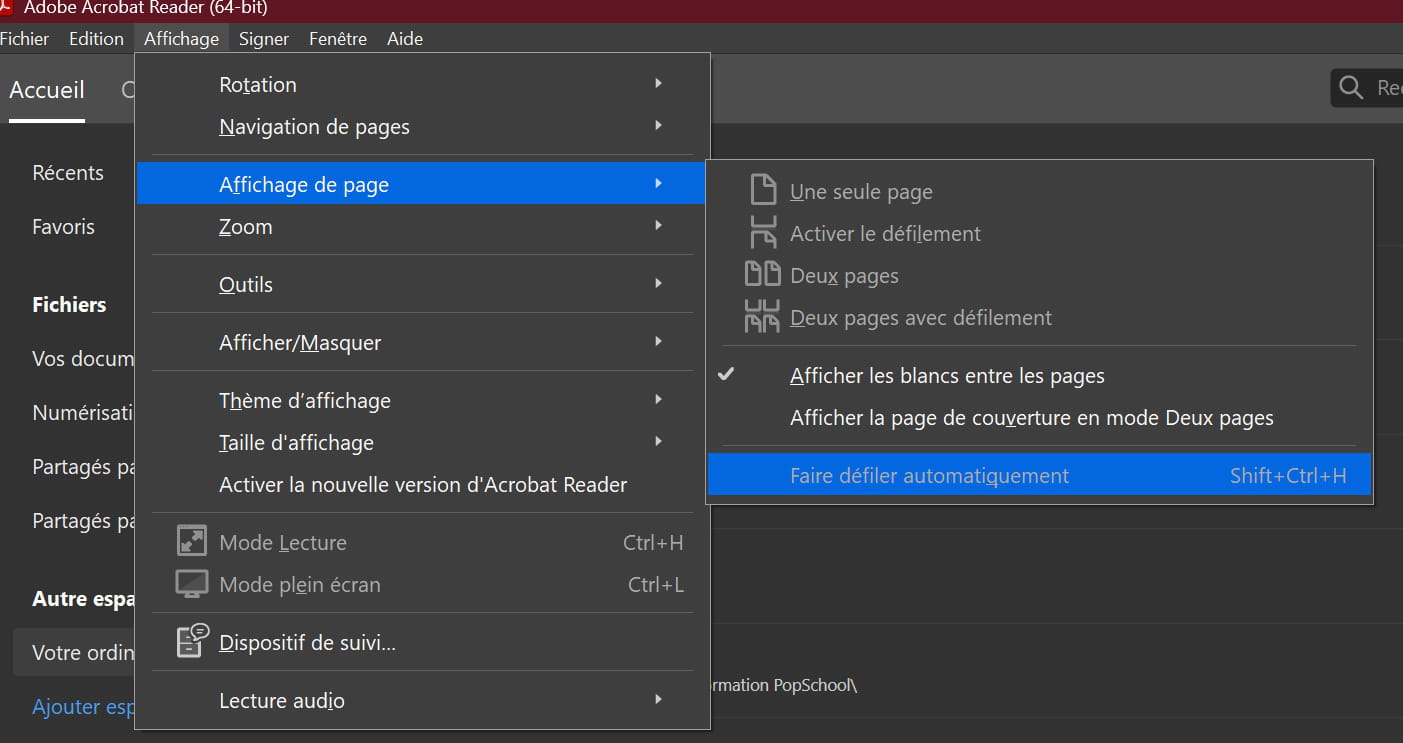
Task: Click the Ajouter espace link
Action: pos(83,707)
